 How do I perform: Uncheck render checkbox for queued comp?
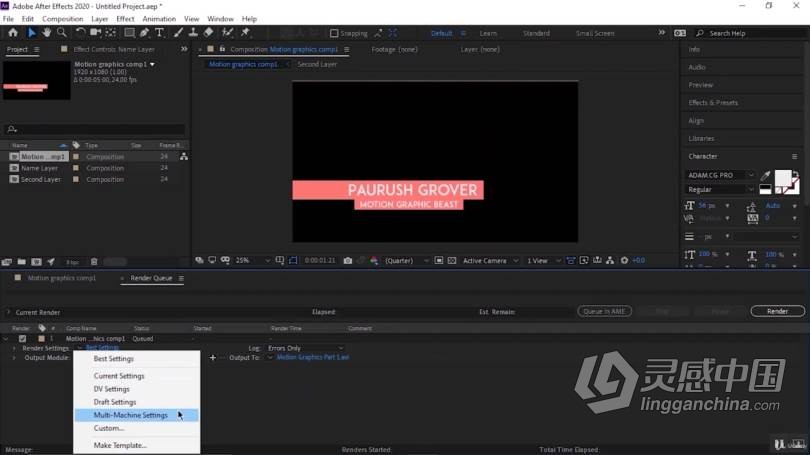point(22,339)
